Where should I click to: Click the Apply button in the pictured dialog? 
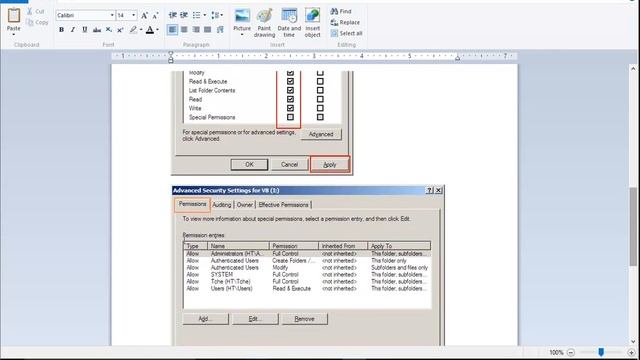pos(330,164)
